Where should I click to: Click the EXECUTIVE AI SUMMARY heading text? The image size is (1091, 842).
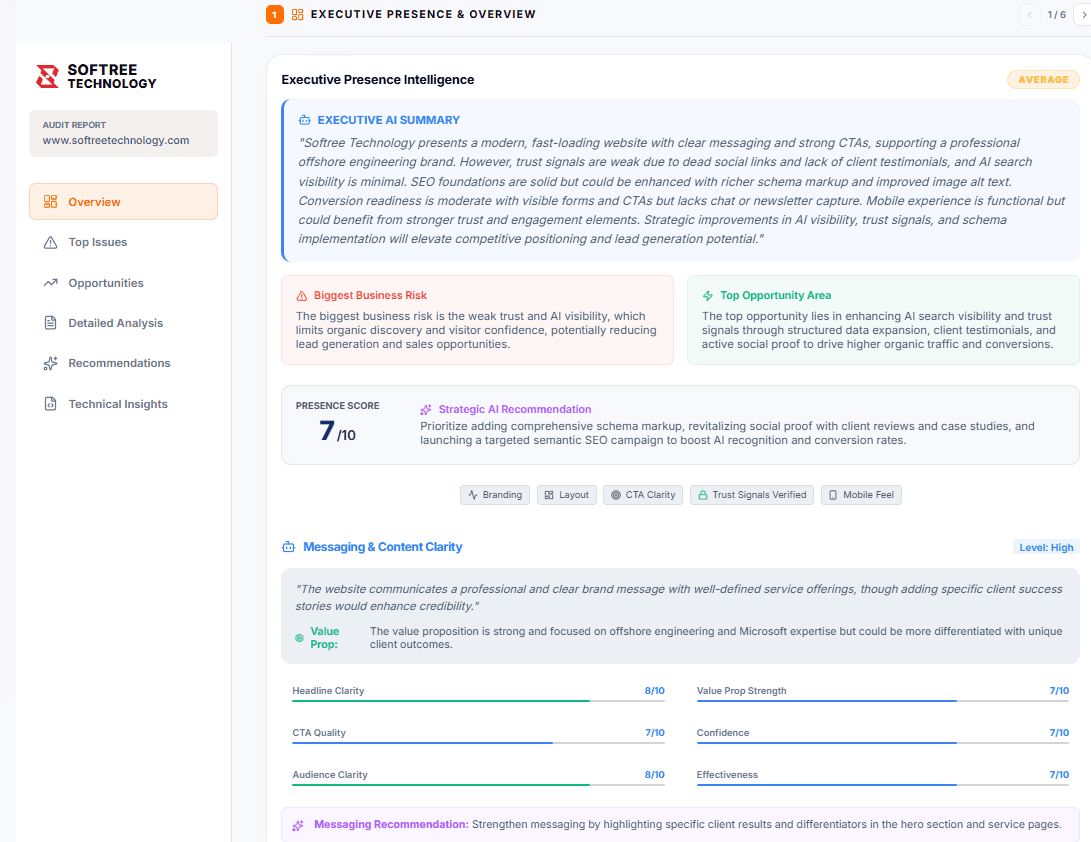click(x=388, y=120)
